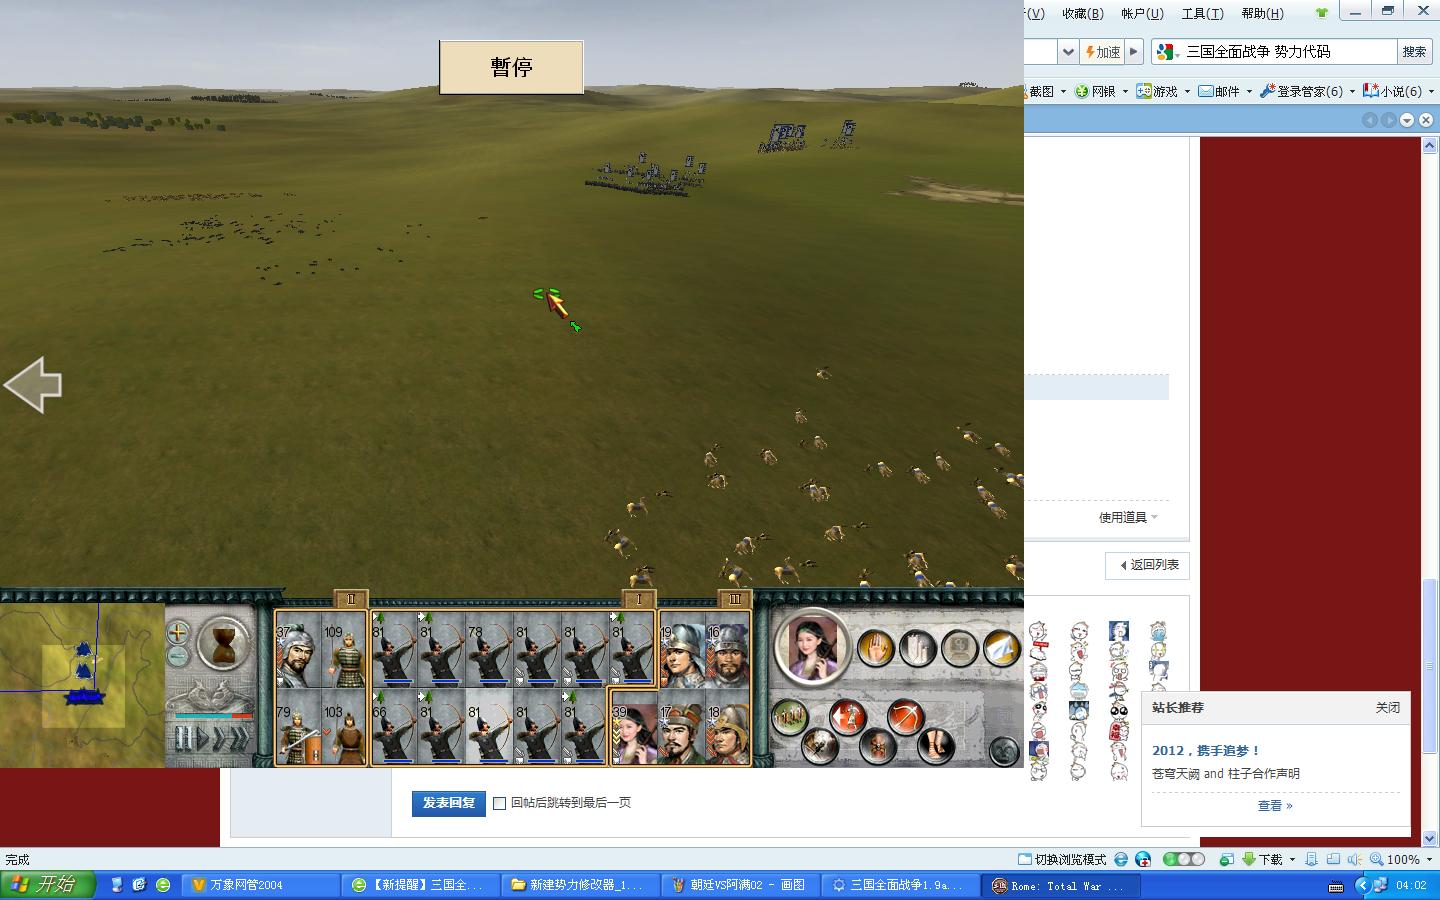This screenshot has height=900, width=1440.
Task: Click the 发表回复 button
Action: coord(448,803)
